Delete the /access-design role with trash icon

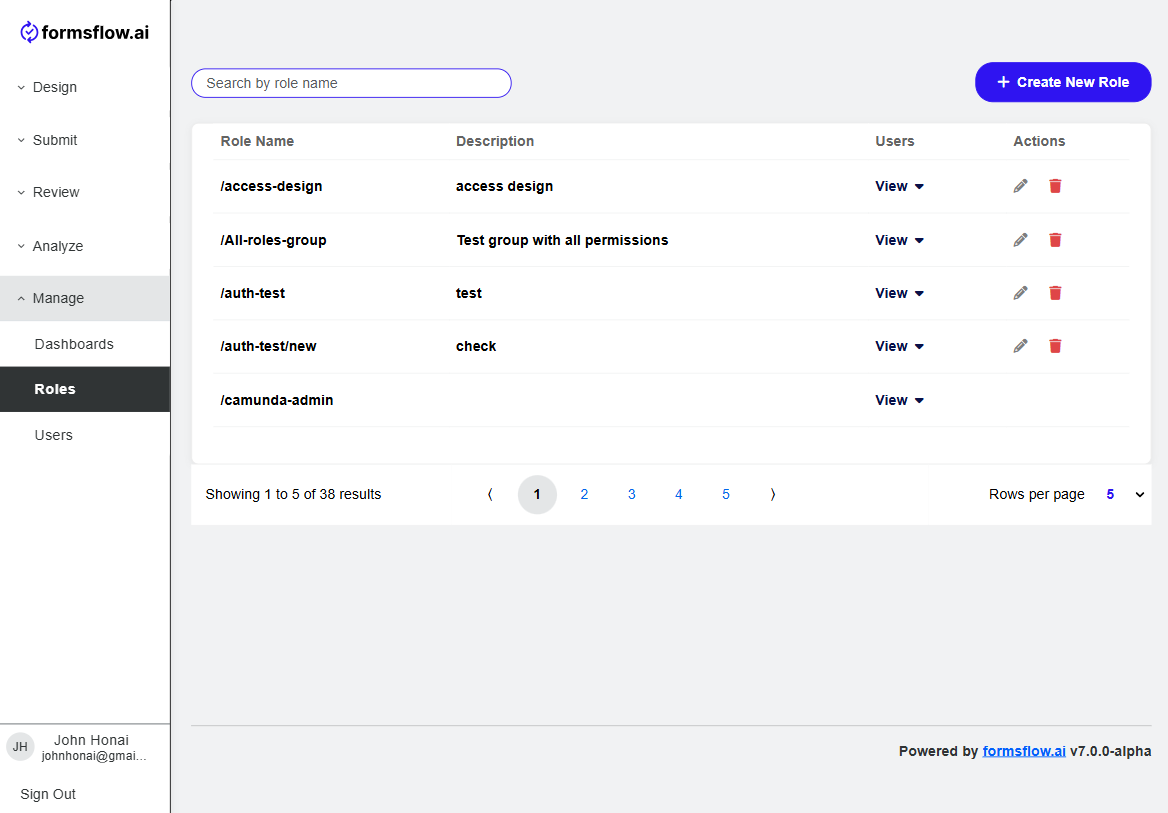pos(1055,186)
